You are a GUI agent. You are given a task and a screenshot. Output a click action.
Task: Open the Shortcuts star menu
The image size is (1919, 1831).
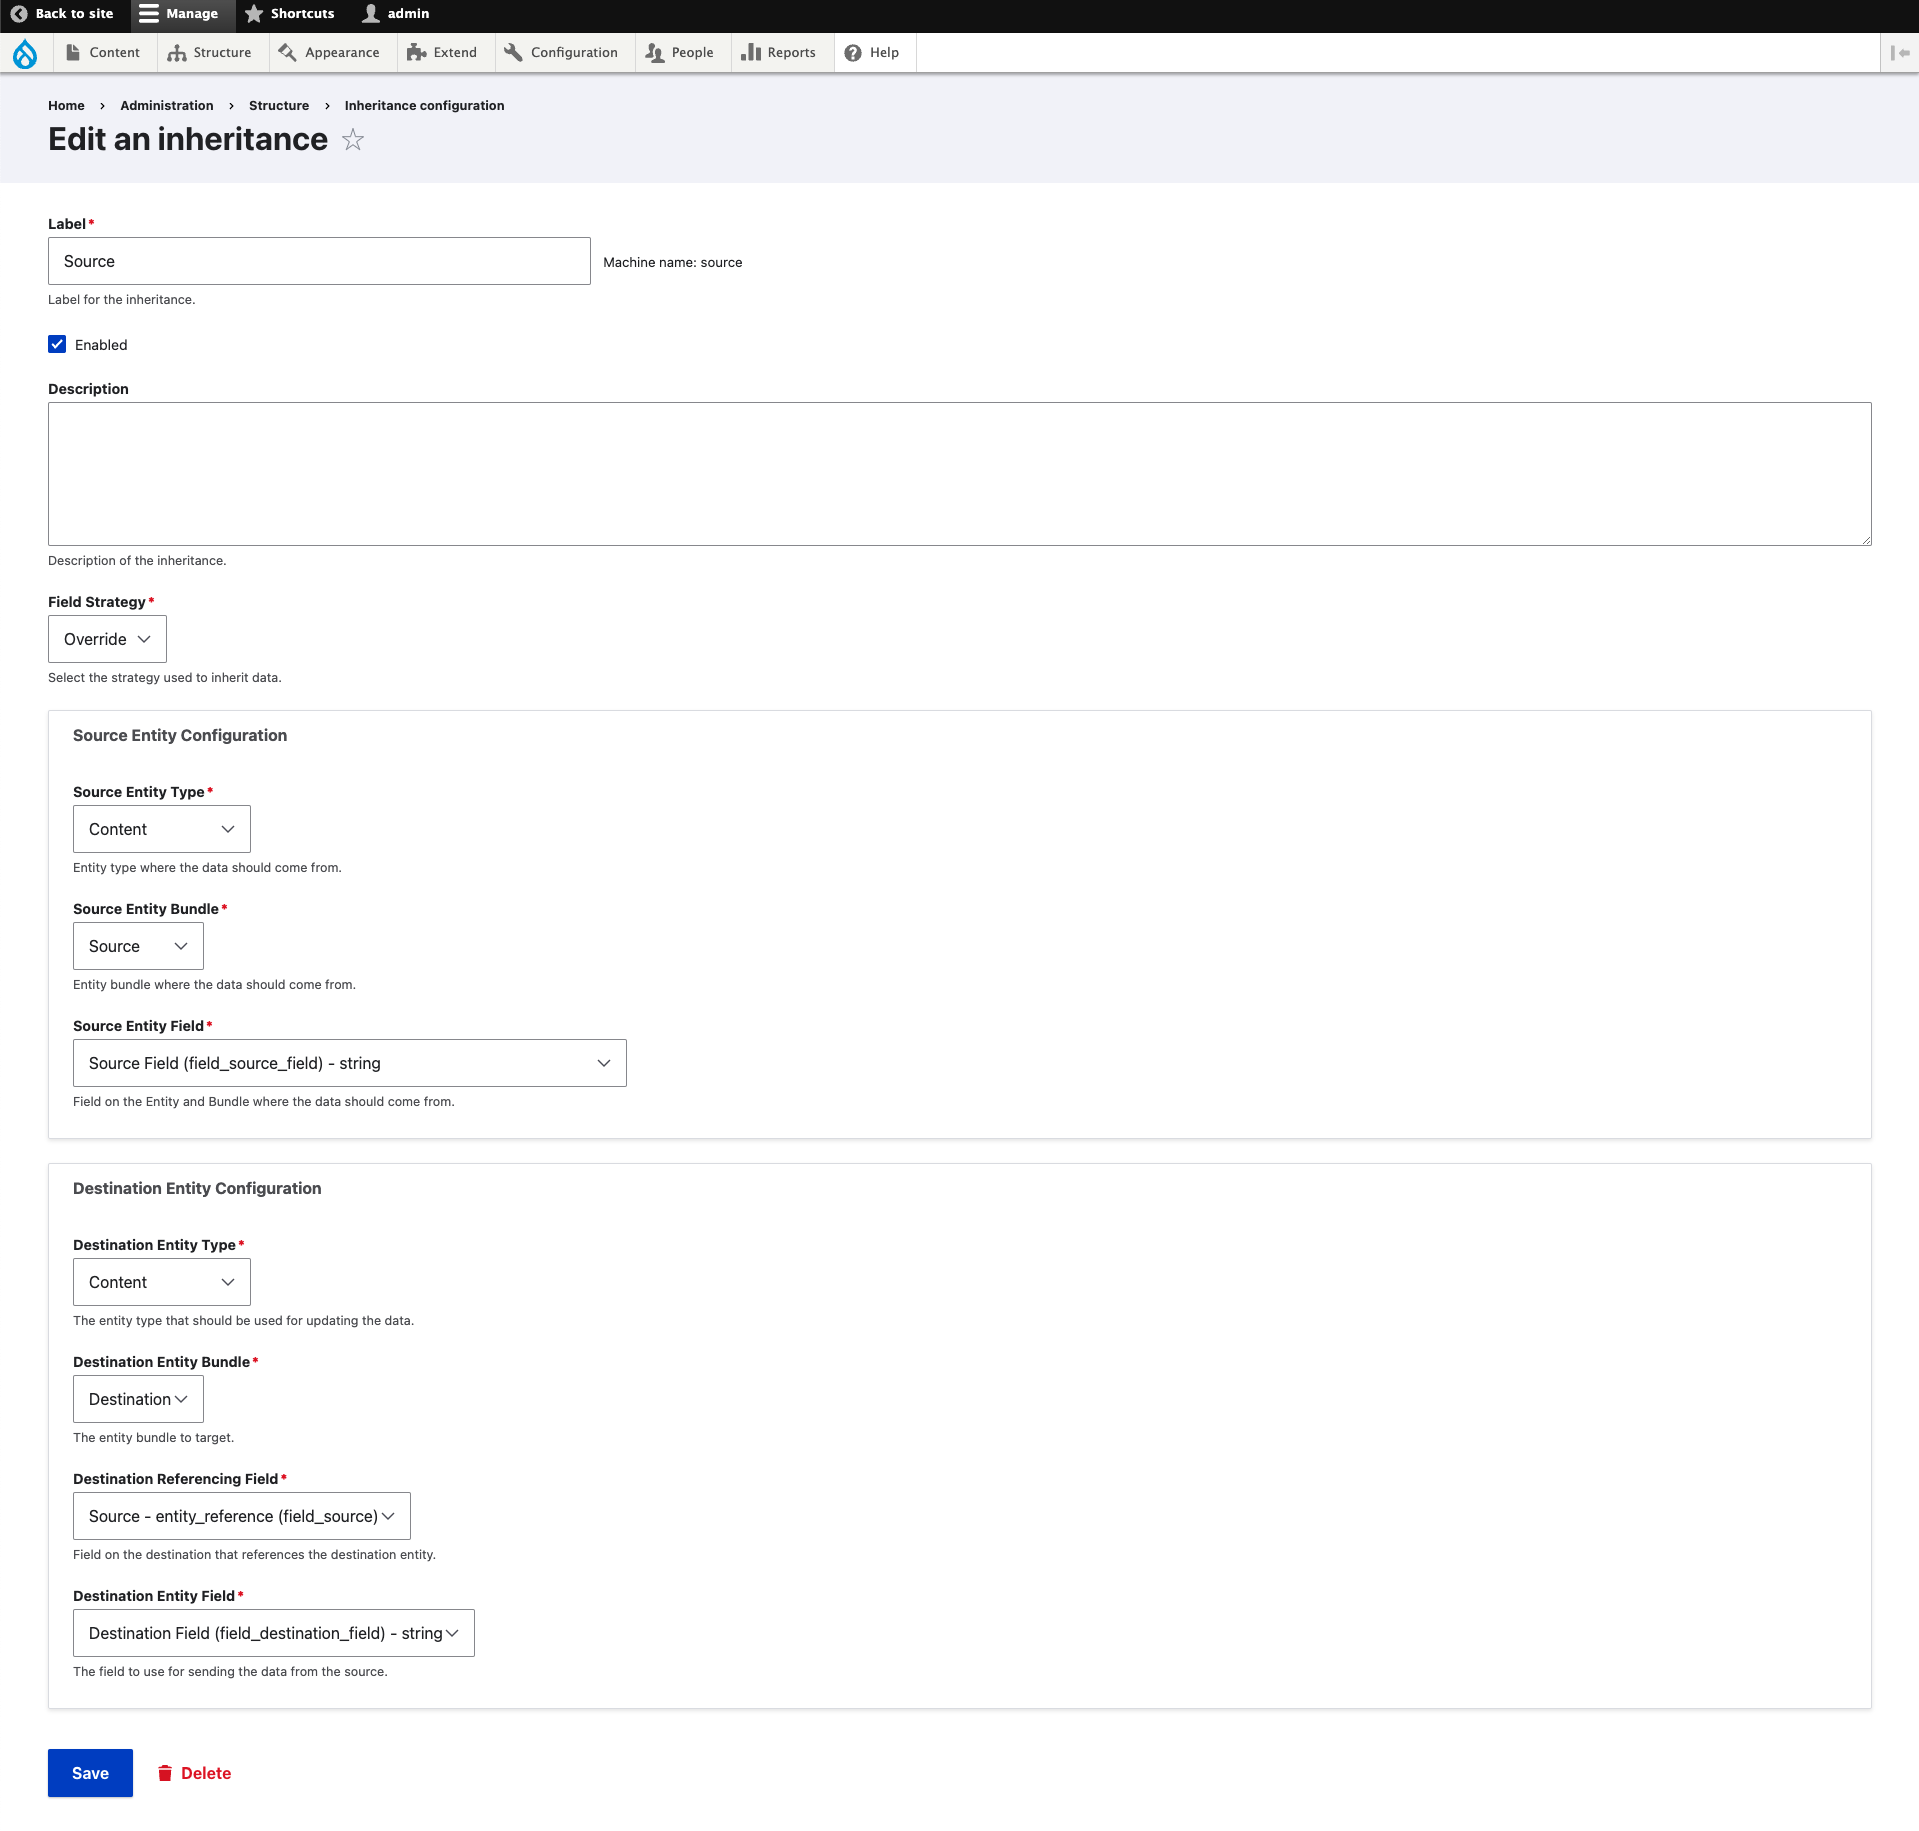290,14
